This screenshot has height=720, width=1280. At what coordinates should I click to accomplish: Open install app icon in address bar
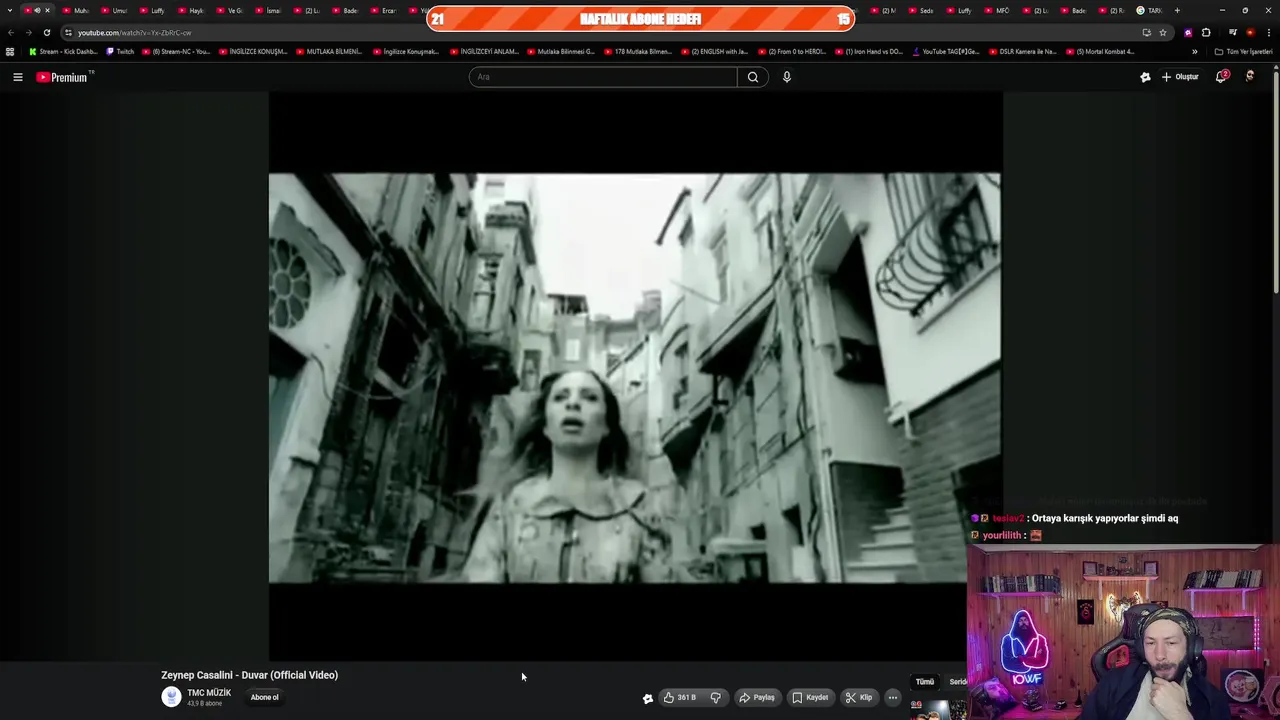click(x=1146, y=32)
